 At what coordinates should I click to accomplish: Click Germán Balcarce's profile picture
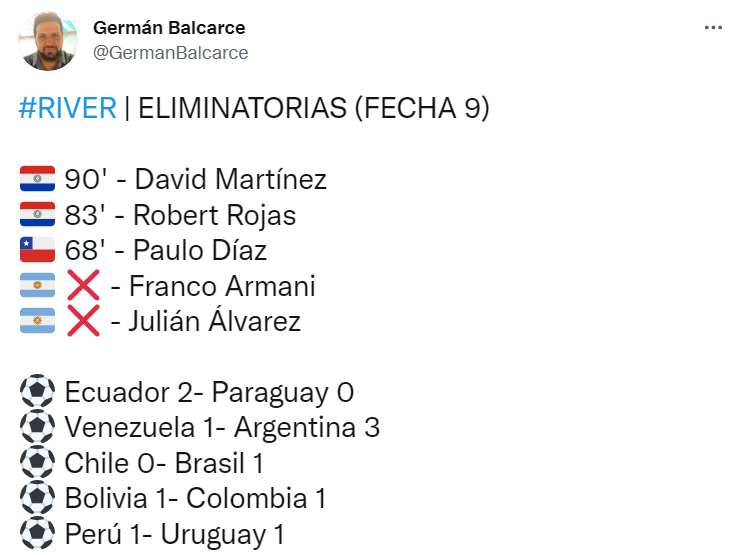click(48, 41)
